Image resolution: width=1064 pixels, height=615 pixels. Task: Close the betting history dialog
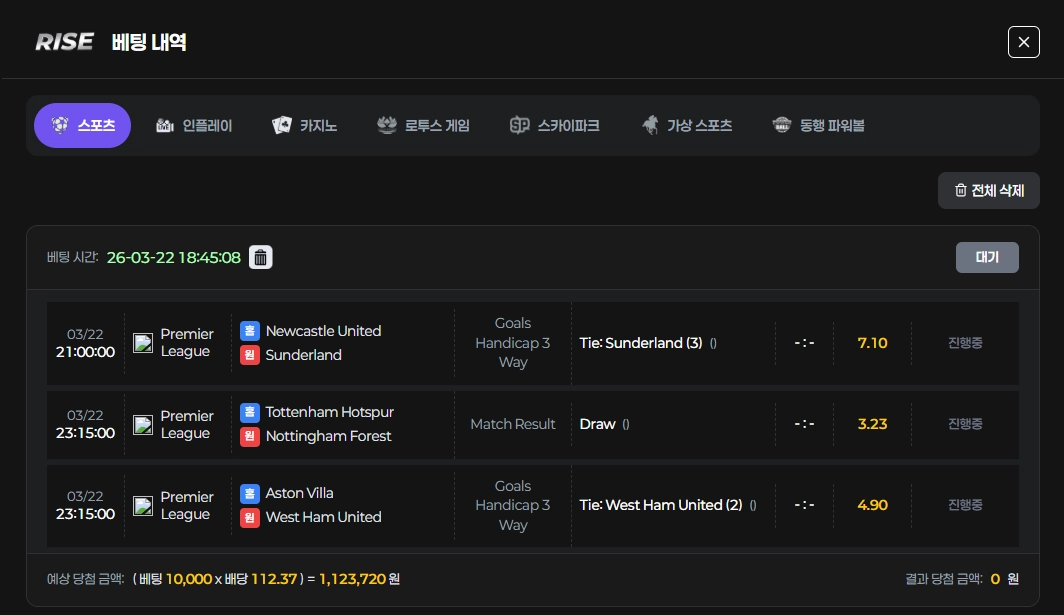(x=1024, y=42)
